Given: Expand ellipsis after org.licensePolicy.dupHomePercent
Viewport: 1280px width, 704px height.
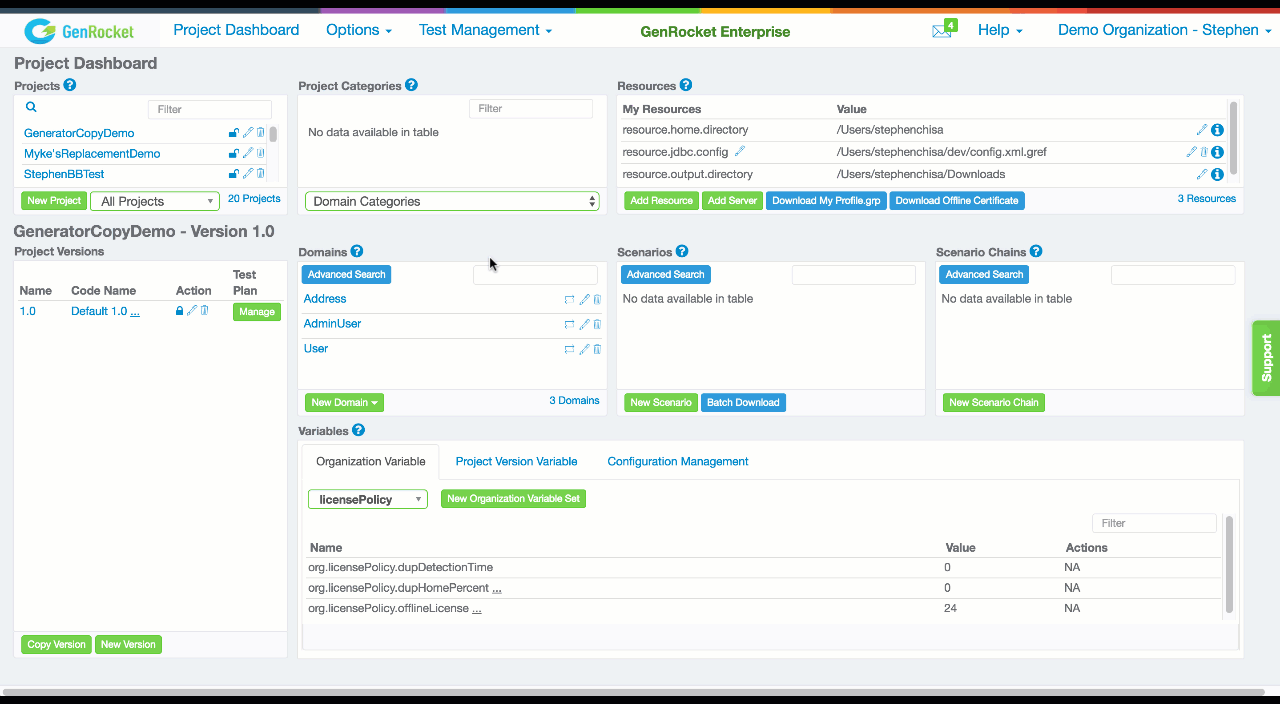Looking at the screenshot, I should click(x=497, y=588).
